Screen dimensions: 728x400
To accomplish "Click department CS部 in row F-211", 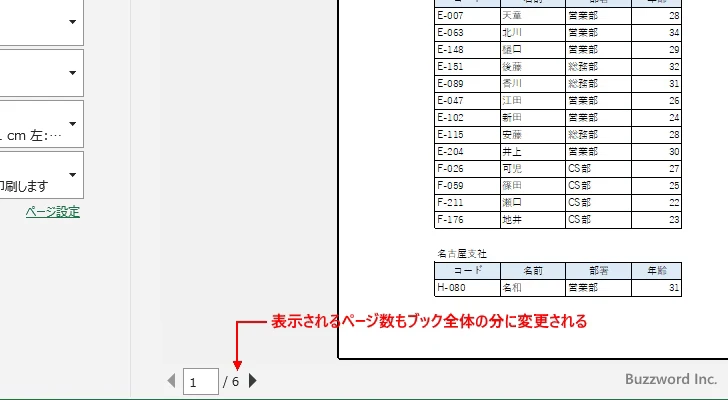I will (x=580, y=203).
